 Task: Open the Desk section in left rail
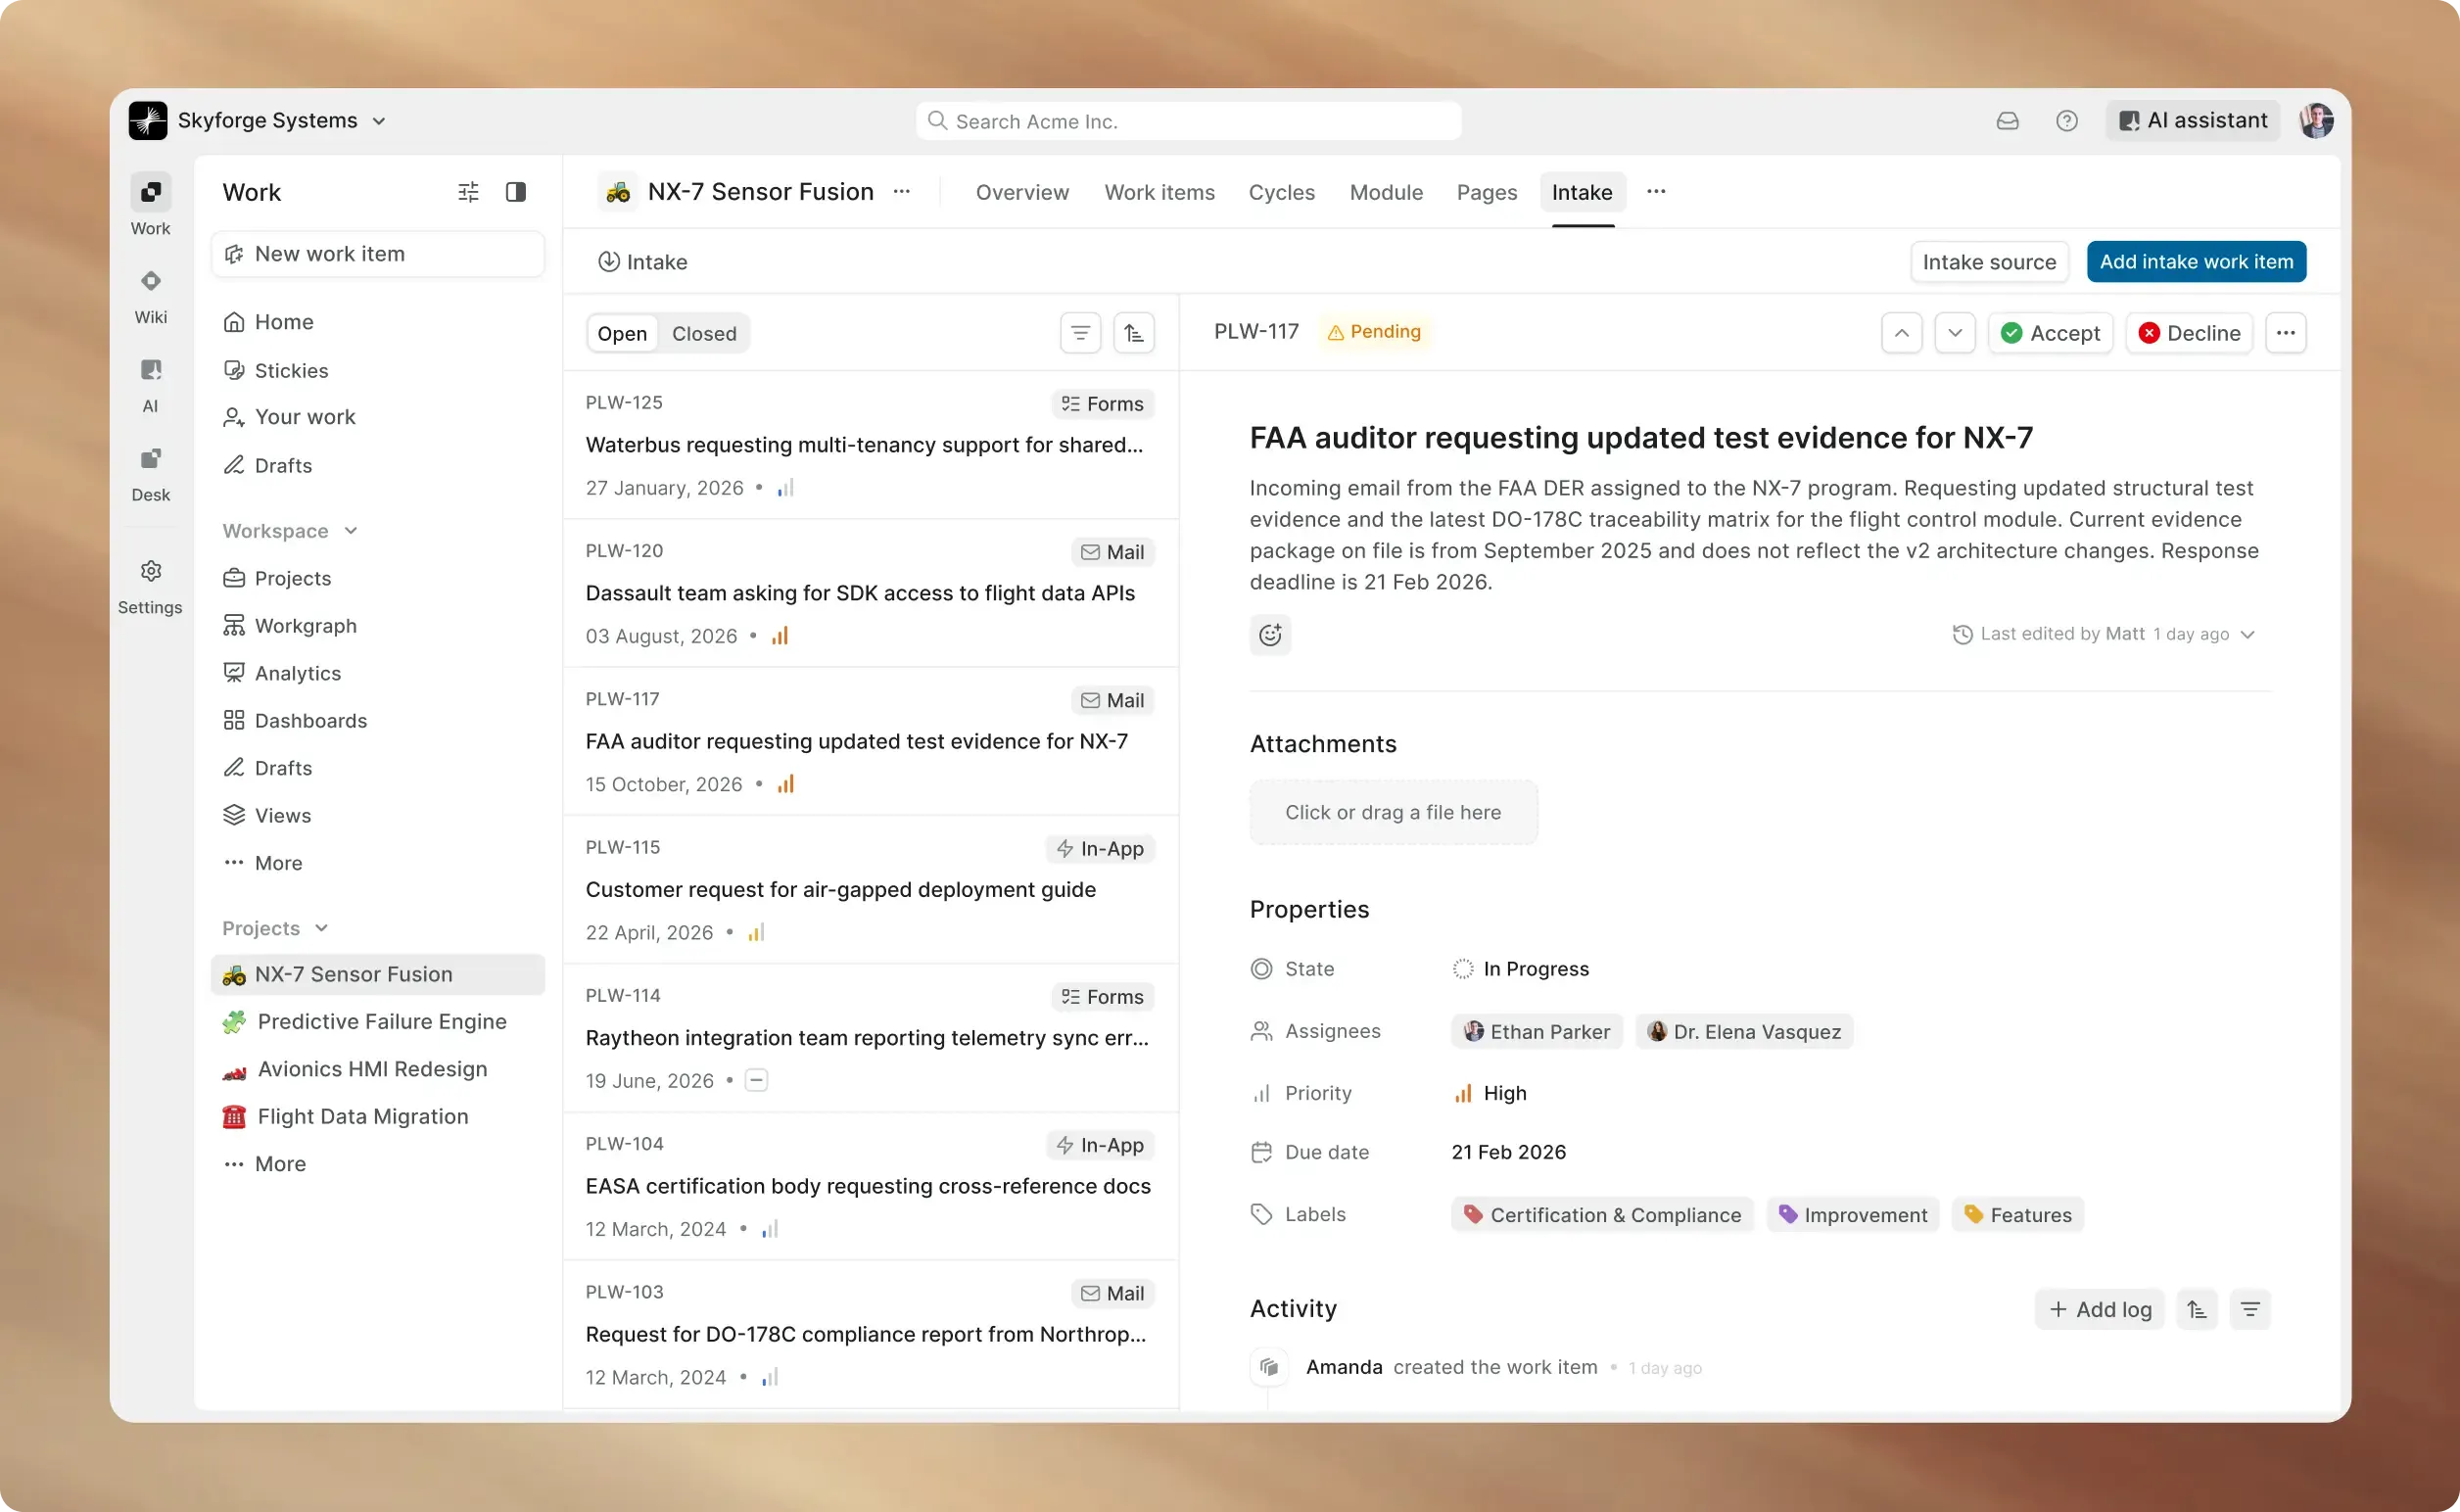click(150, 473)
